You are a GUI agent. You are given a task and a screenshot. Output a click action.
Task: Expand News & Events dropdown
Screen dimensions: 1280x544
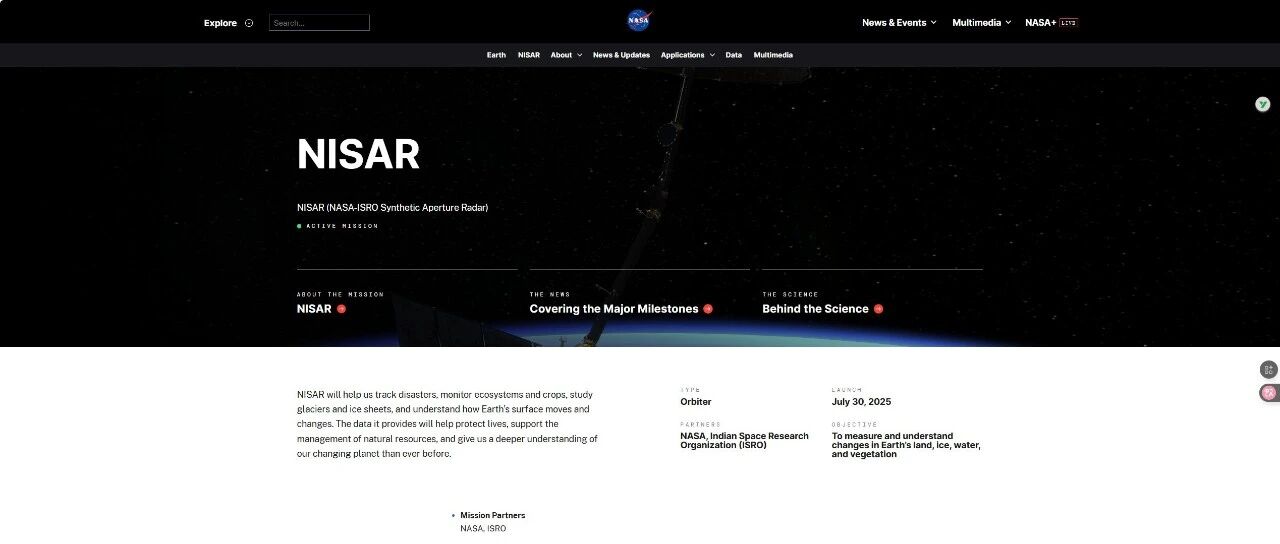[x=899, y=22]
